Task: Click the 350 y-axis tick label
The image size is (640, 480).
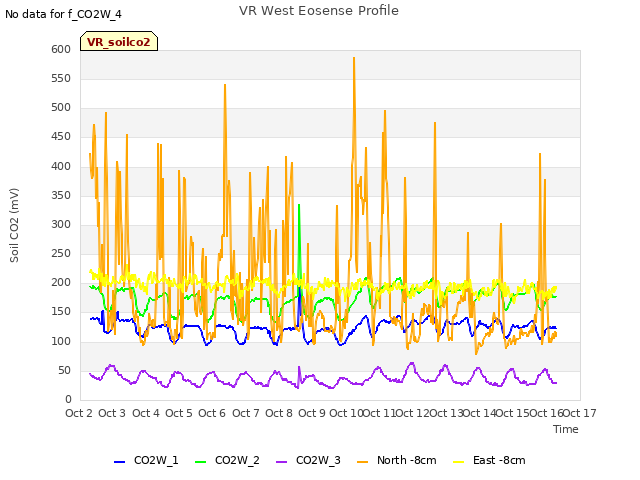Action: point(61,196)
